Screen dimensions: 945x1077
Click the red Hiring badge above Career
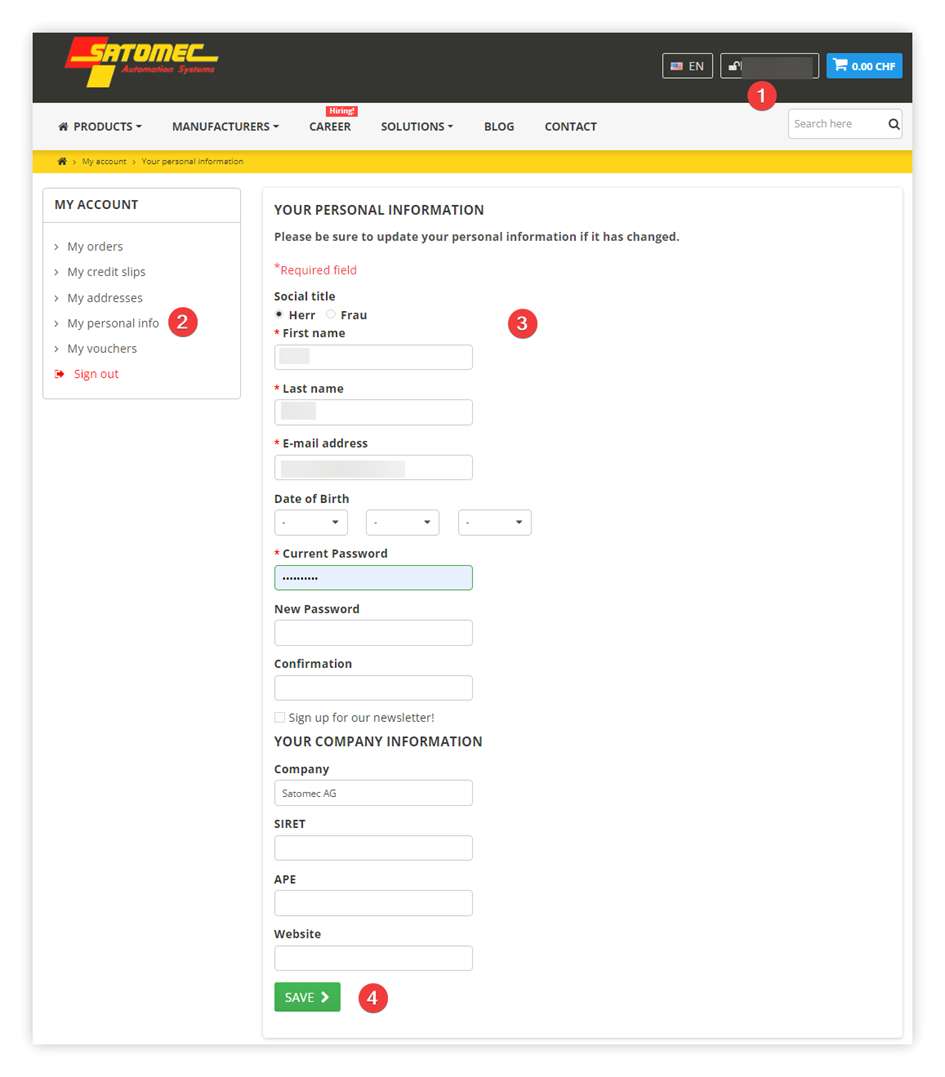(341, 111)
